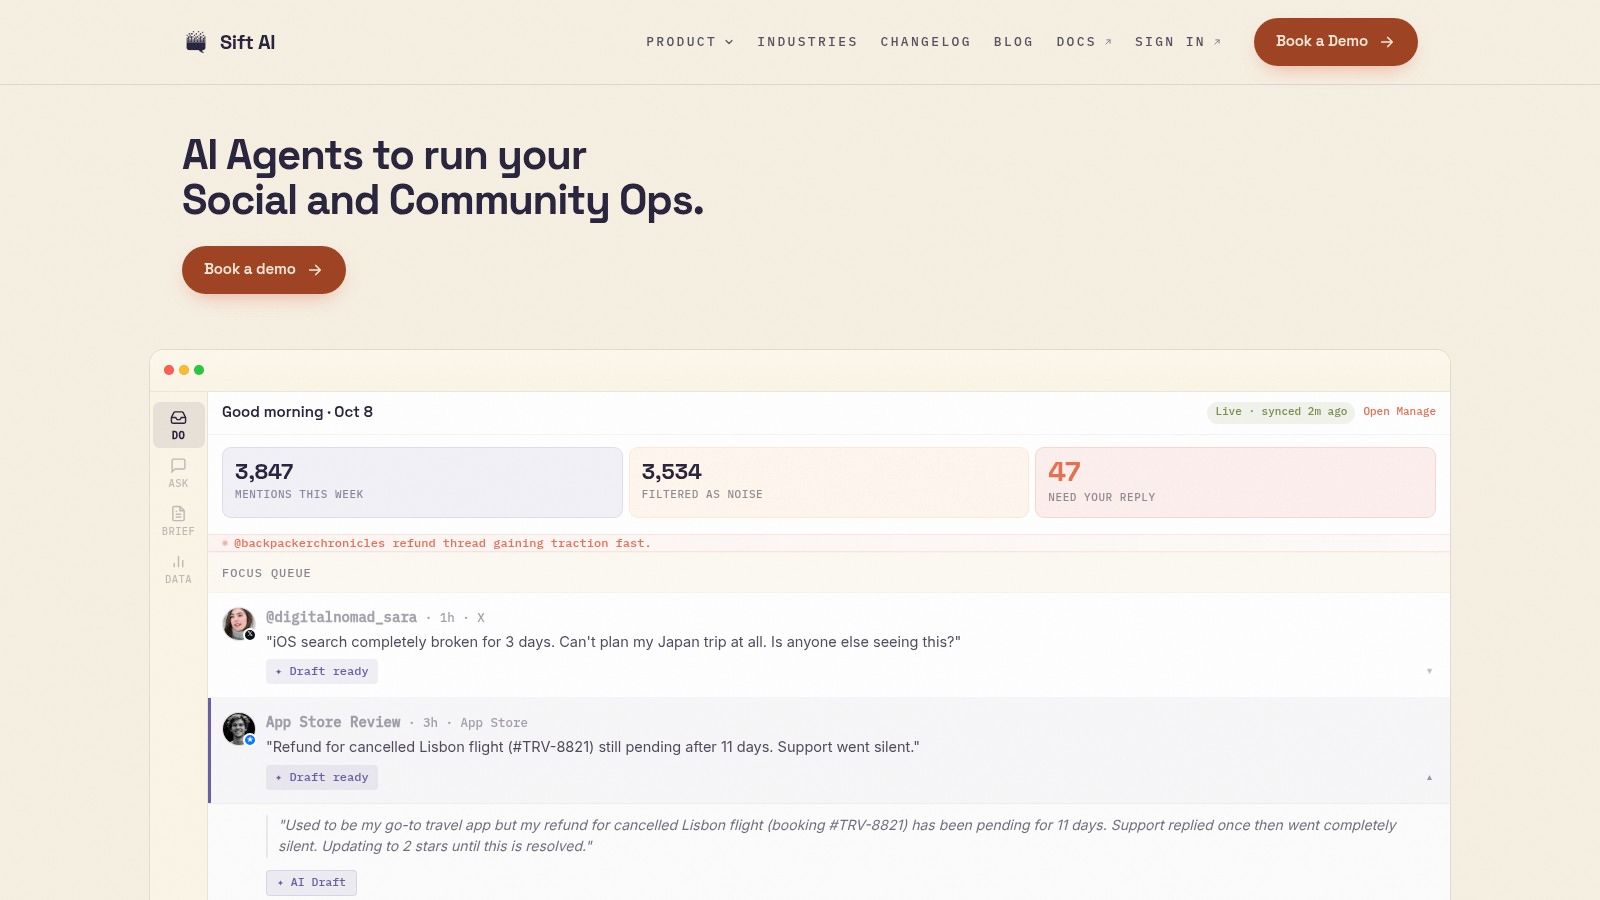Image resolution: width=1600 pixels, height=900 pixels.
Task: Click the Open link near Live status
Action: click(1376, 412)
